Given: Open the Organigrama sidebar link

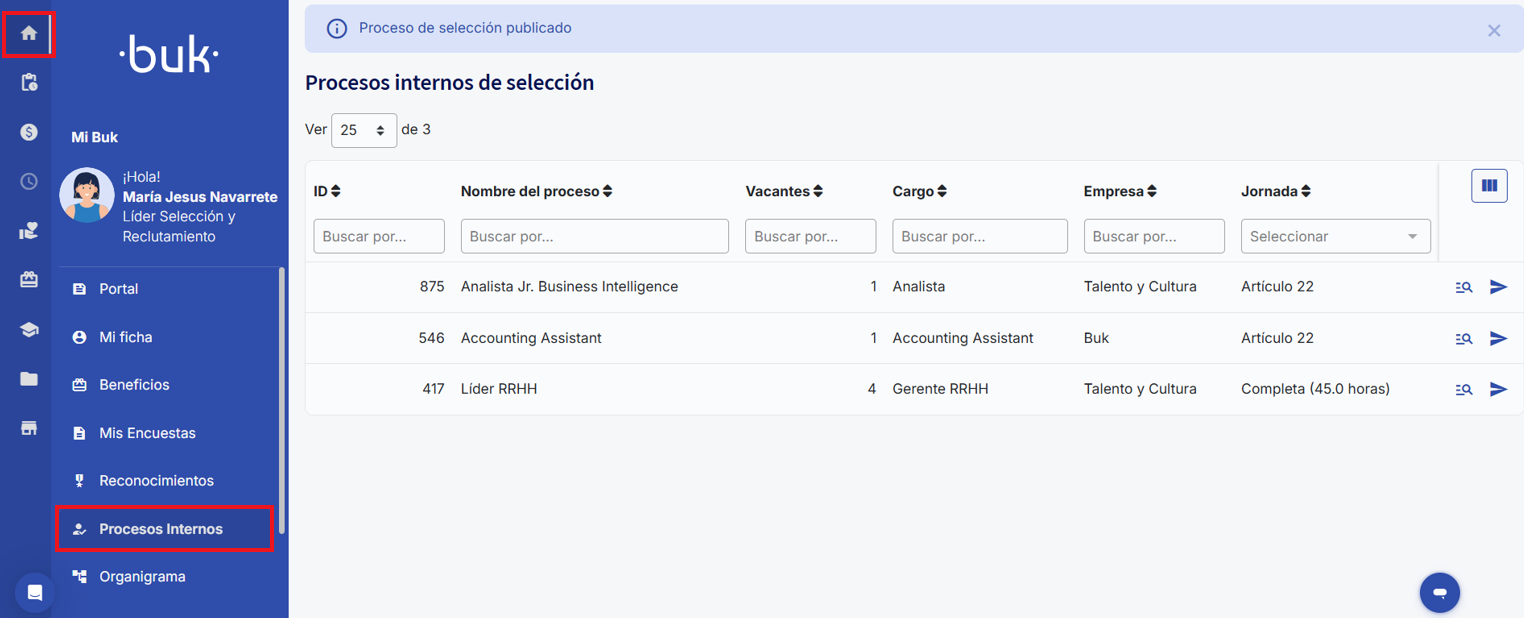Looking at the screenshot, I should coord(142,577).
